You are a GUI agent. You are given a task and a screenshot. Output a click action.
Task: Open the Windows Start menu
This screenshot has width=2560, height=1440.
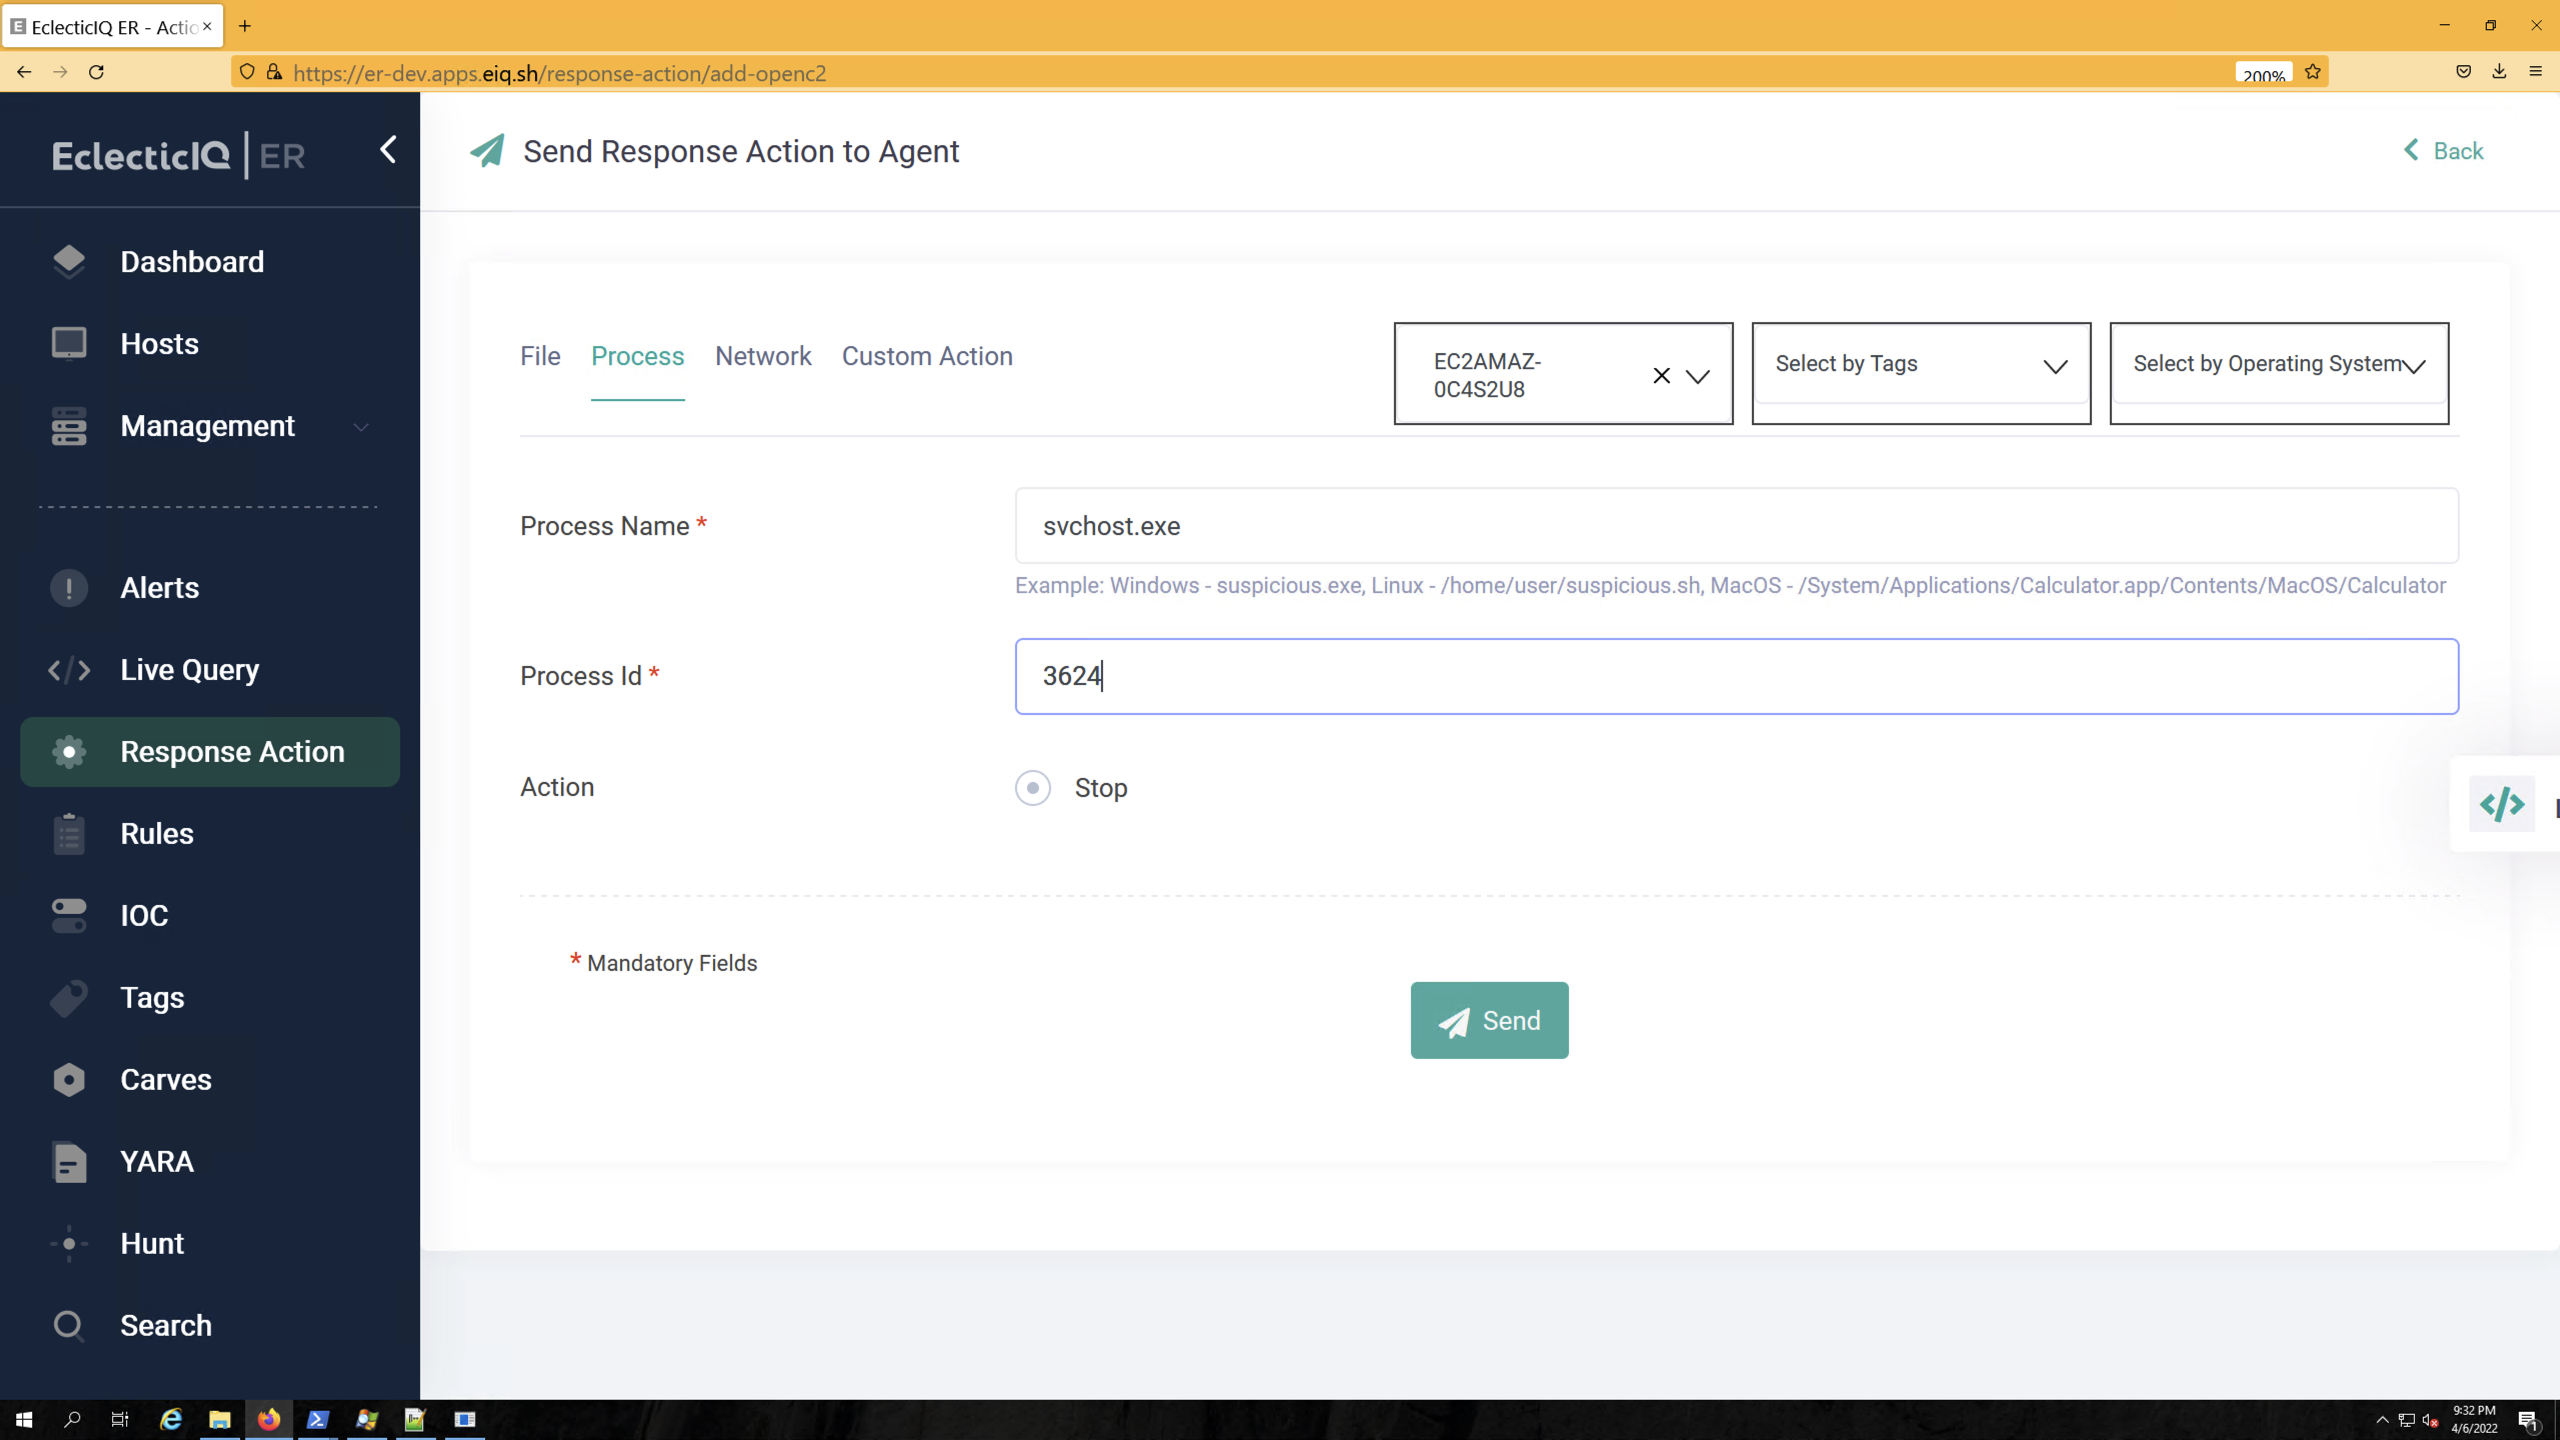pos(24,1419)
